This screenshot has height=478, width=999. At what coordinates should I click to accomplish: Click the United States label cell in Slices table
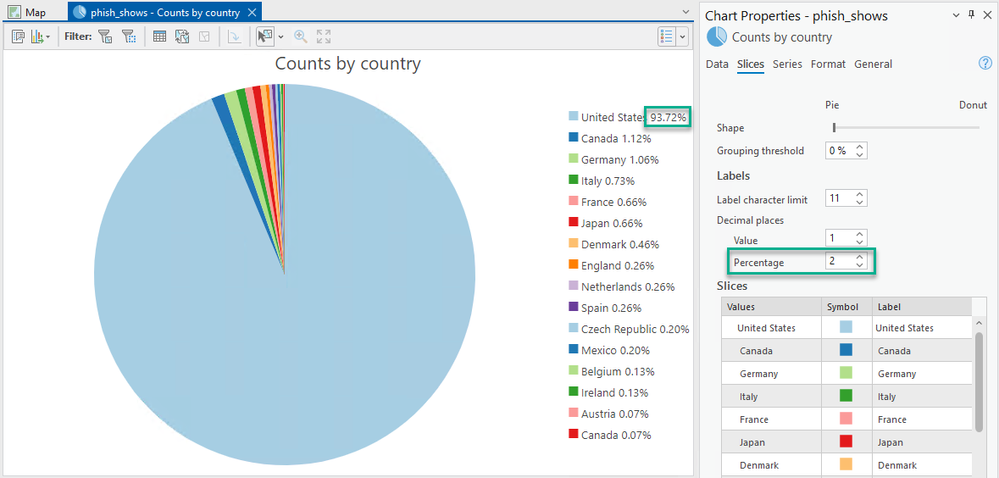click(x=921, y=328)
